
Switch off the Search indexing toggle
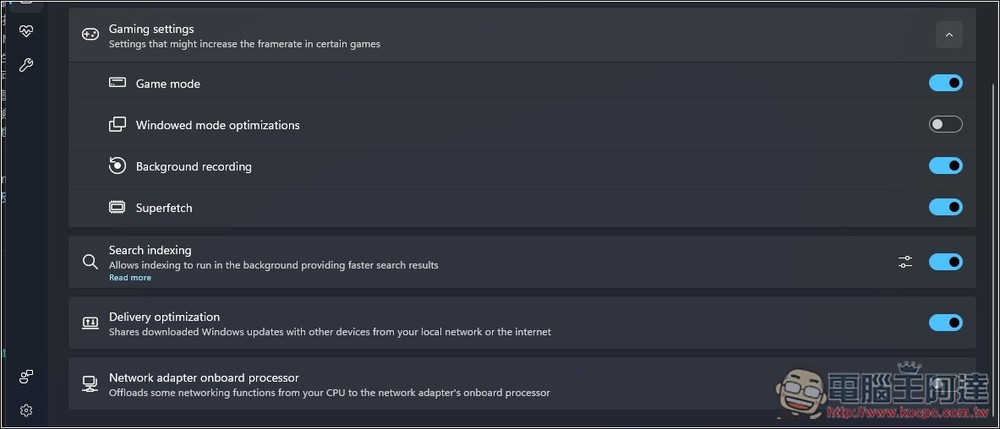tap(945, 262)
